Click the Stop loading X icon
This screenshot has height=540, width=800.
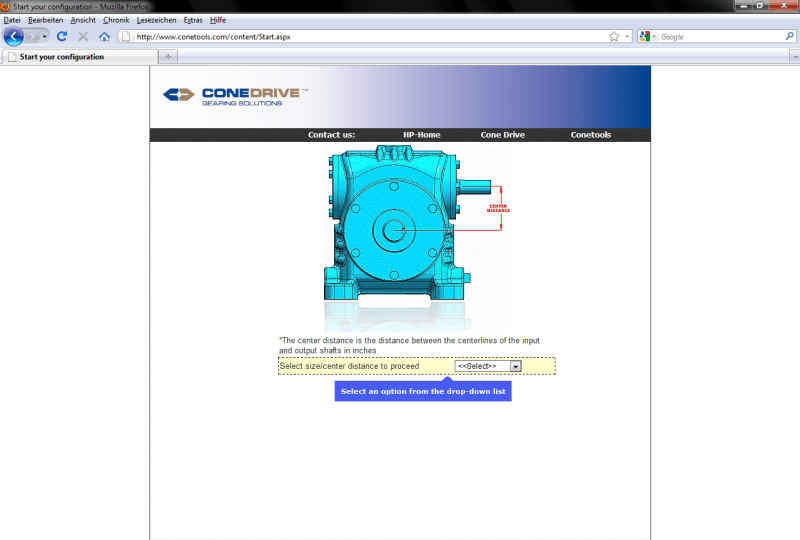point(83,36)
